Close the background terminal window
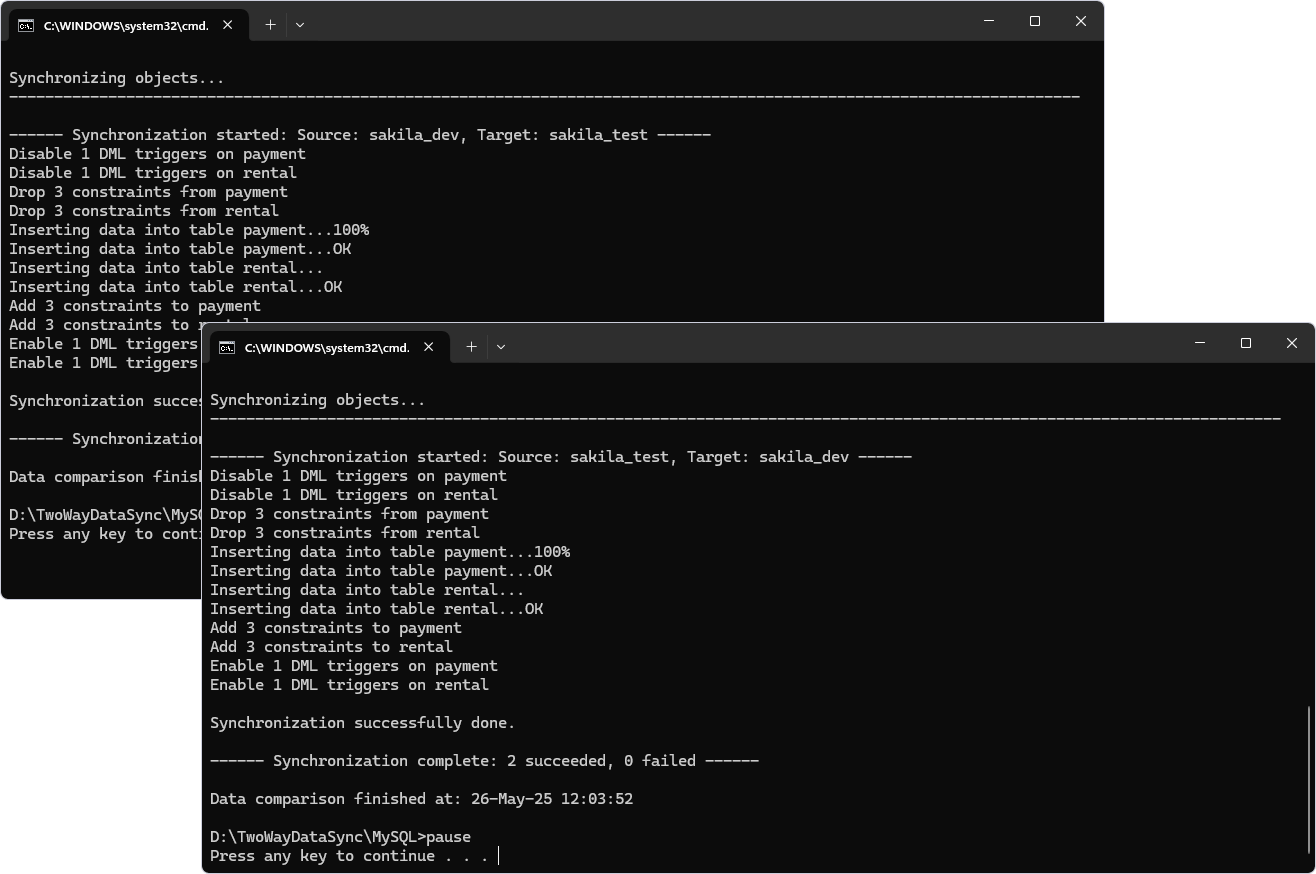Image resolution: width=1316 pixels, height=874 pixels. point(1080,21)
